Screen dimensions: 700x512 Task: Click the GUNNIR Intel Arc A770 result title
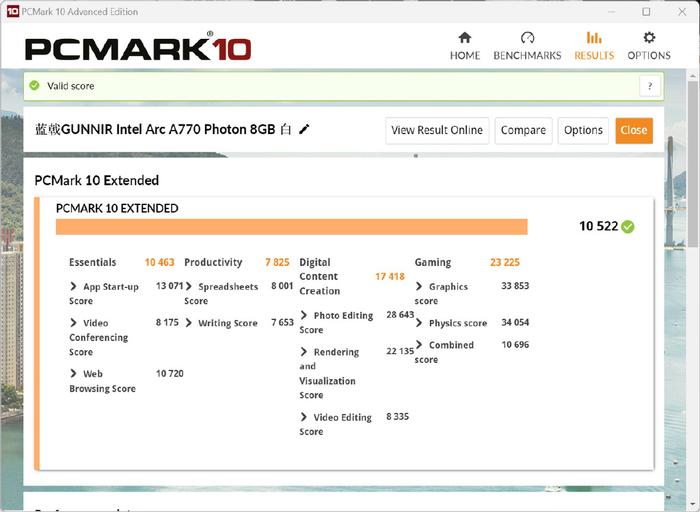point(163,129)
